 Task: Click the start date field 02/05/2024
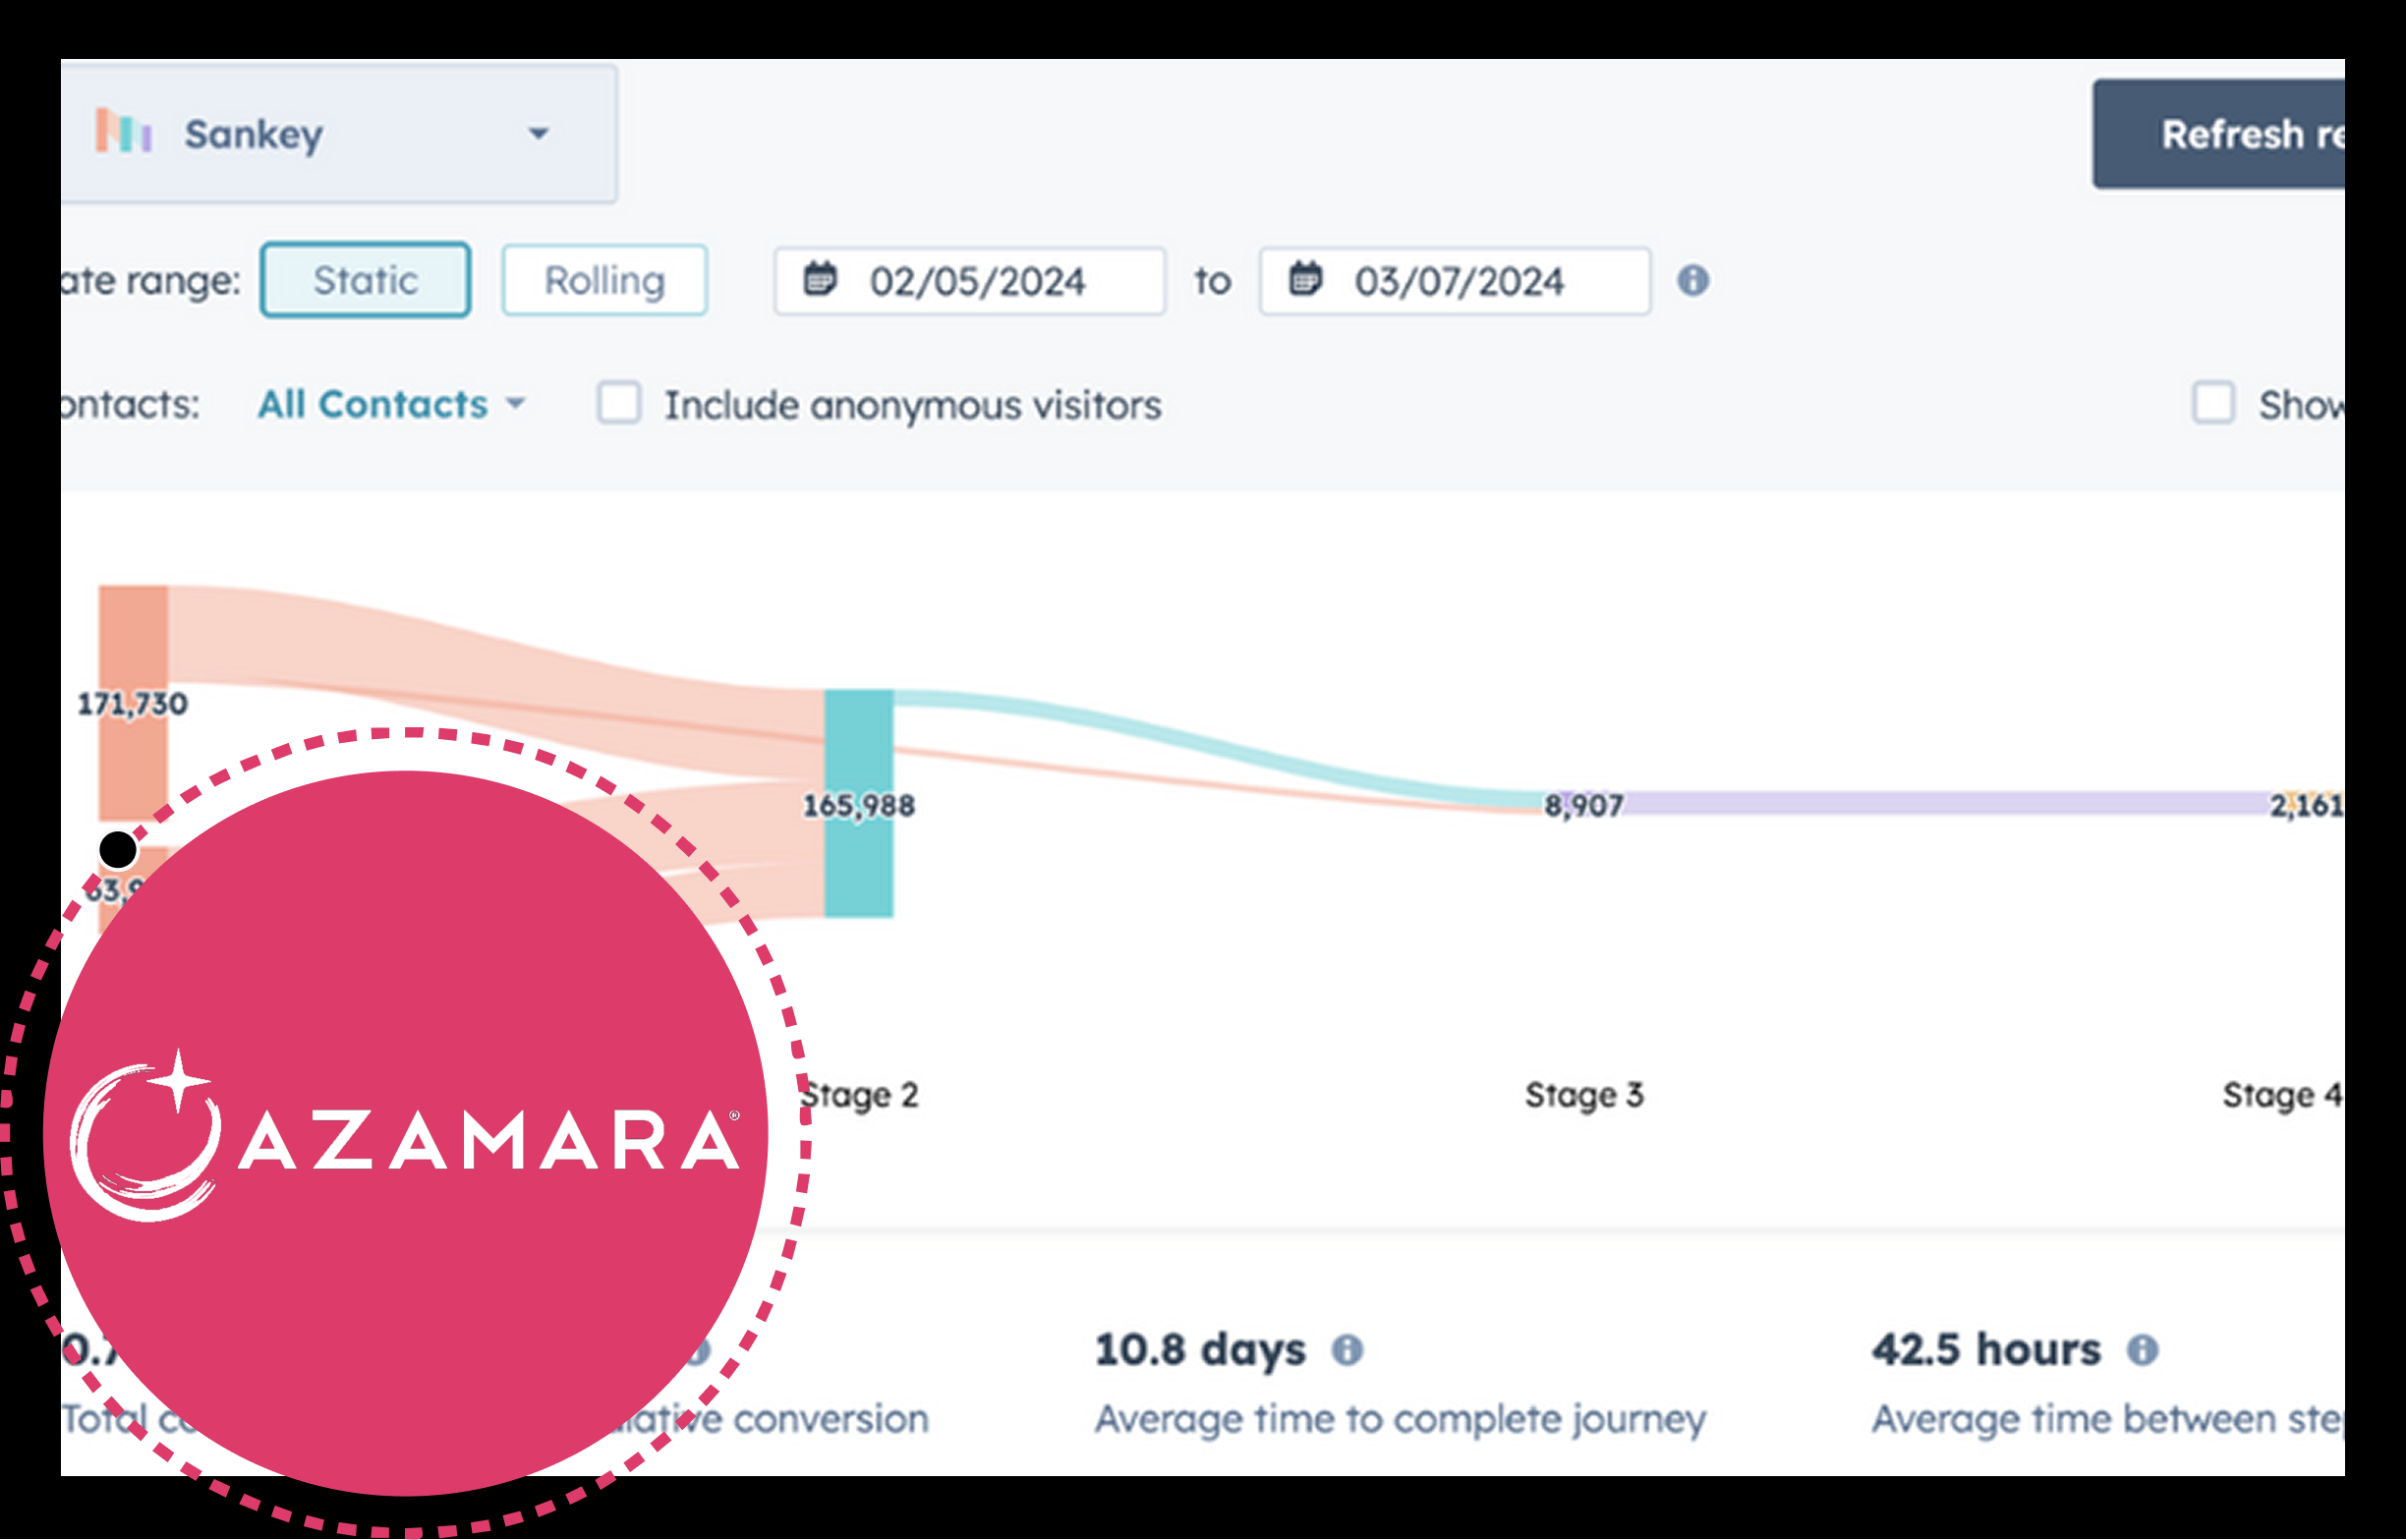pyautogui.click(x=969, y=281)
